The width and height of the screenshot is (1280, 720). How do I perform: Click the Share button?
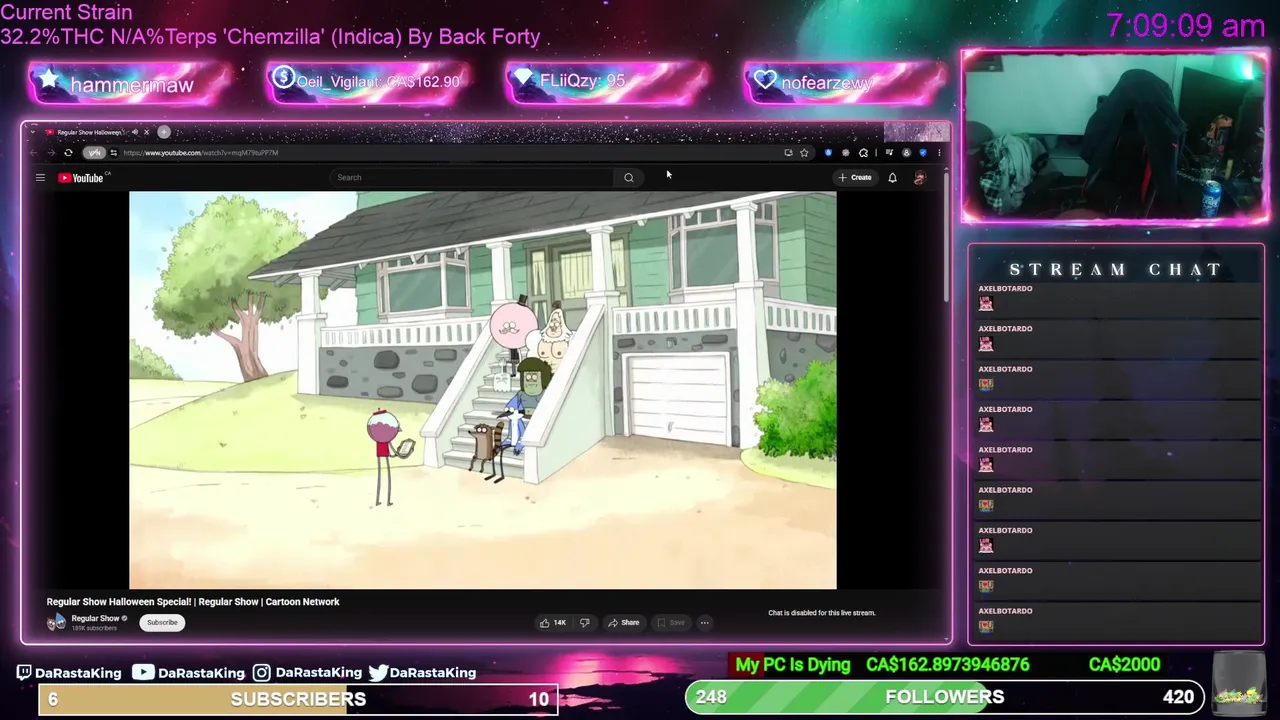[624, 623]
